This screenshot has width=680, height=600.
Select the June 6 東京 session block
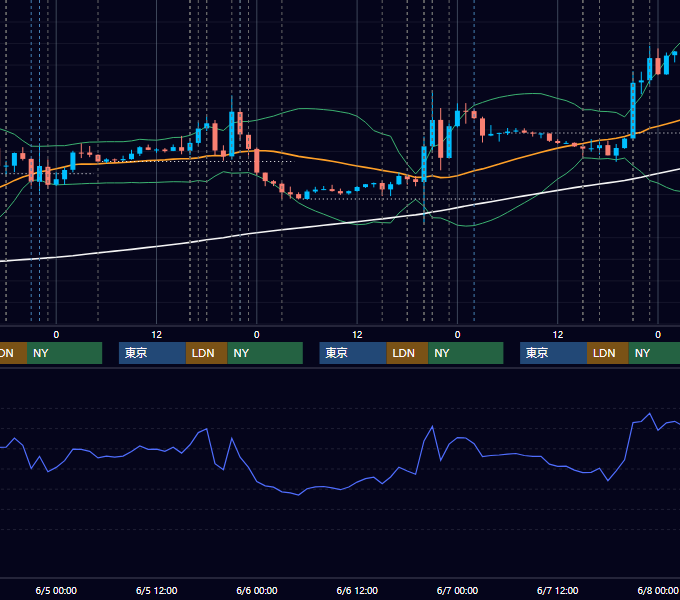(353, 353)
